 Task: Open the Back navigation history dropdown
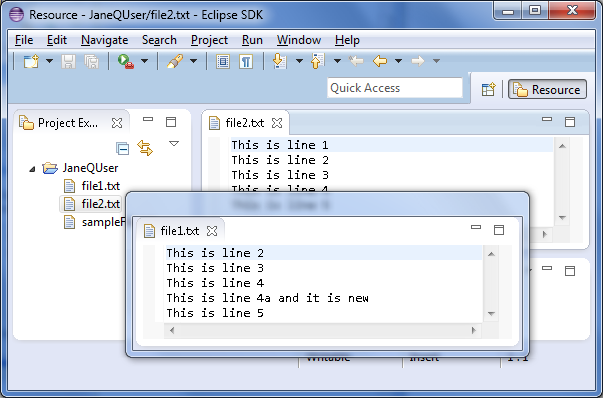click(x=398, y=61)
